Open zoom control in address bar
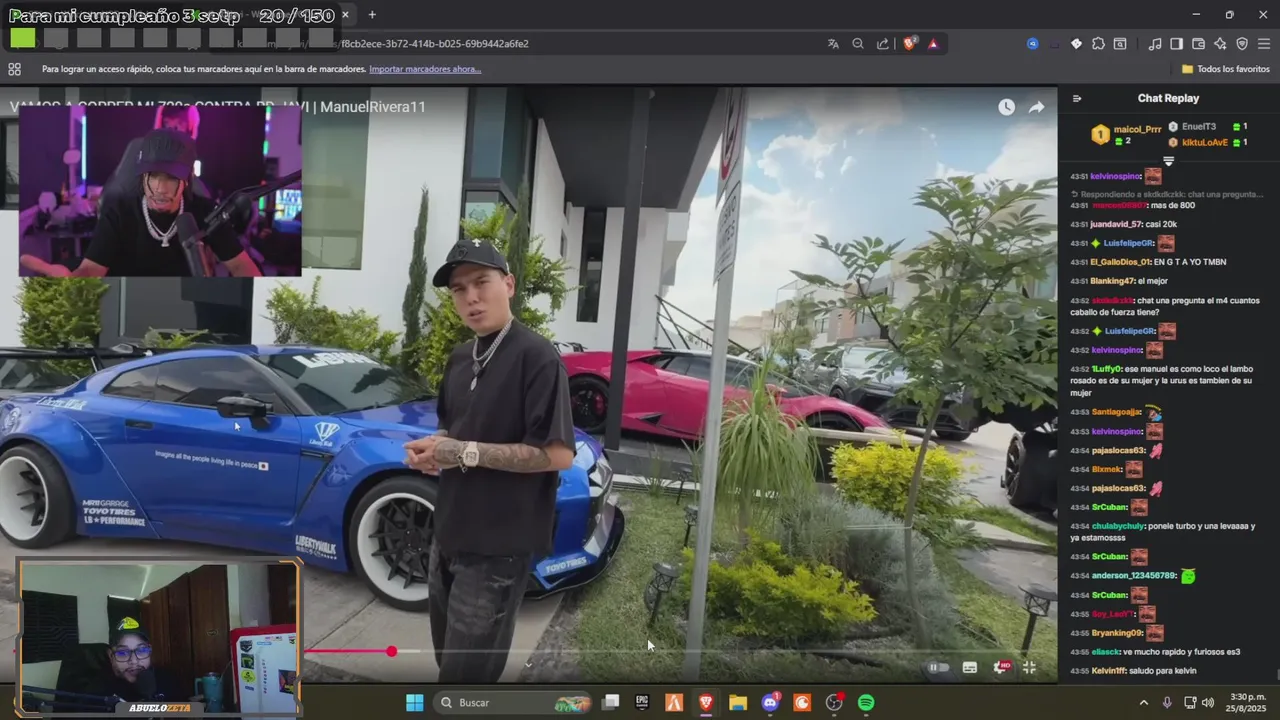This screenshot has width=1280, height=720. click(x=858, y=44)
